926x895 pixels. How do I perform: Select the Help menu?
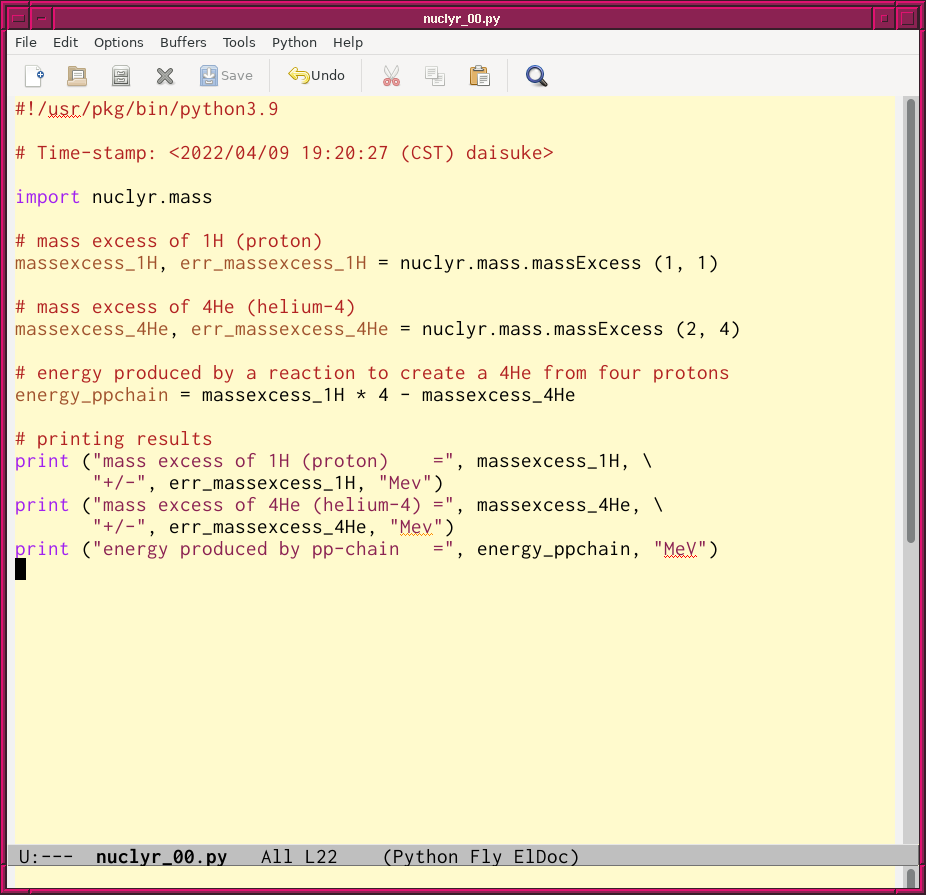pos(348,42)
